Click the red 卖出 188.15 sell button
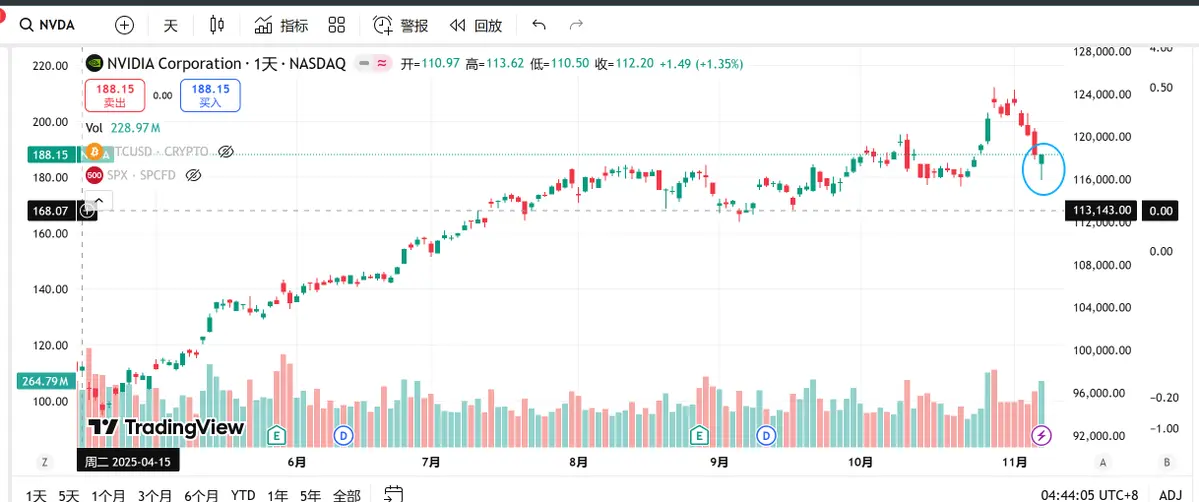This screenshot has height=502, width=1199. (115, 96)
